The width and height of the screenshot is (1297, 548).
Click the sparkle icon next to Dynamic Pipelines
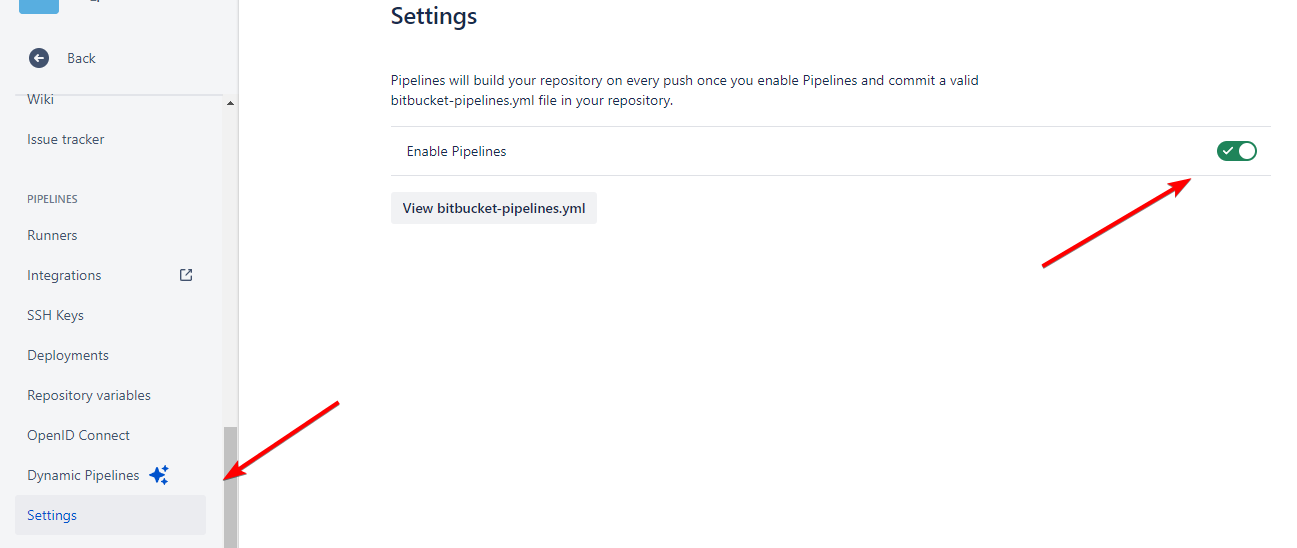[x=159, y=475]
